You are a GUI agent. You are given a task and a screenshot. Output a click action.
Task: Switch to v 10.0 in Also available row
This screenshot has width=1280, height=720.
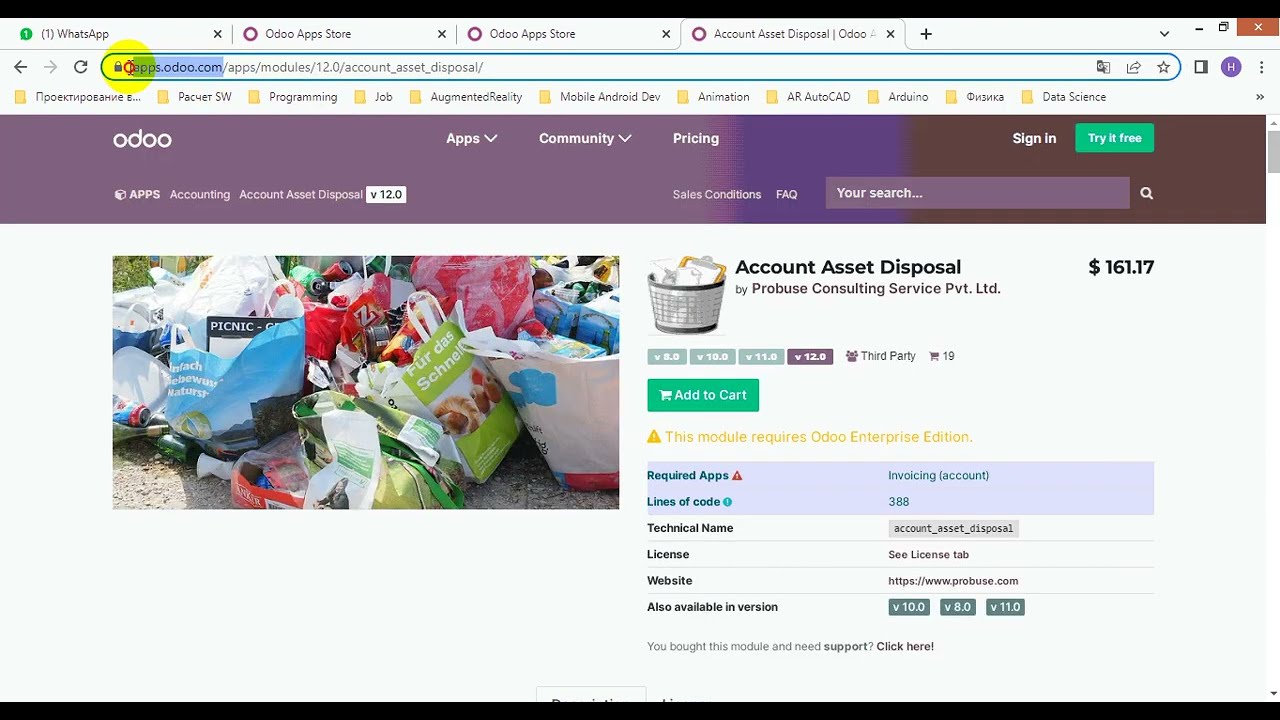coord(909,607)
